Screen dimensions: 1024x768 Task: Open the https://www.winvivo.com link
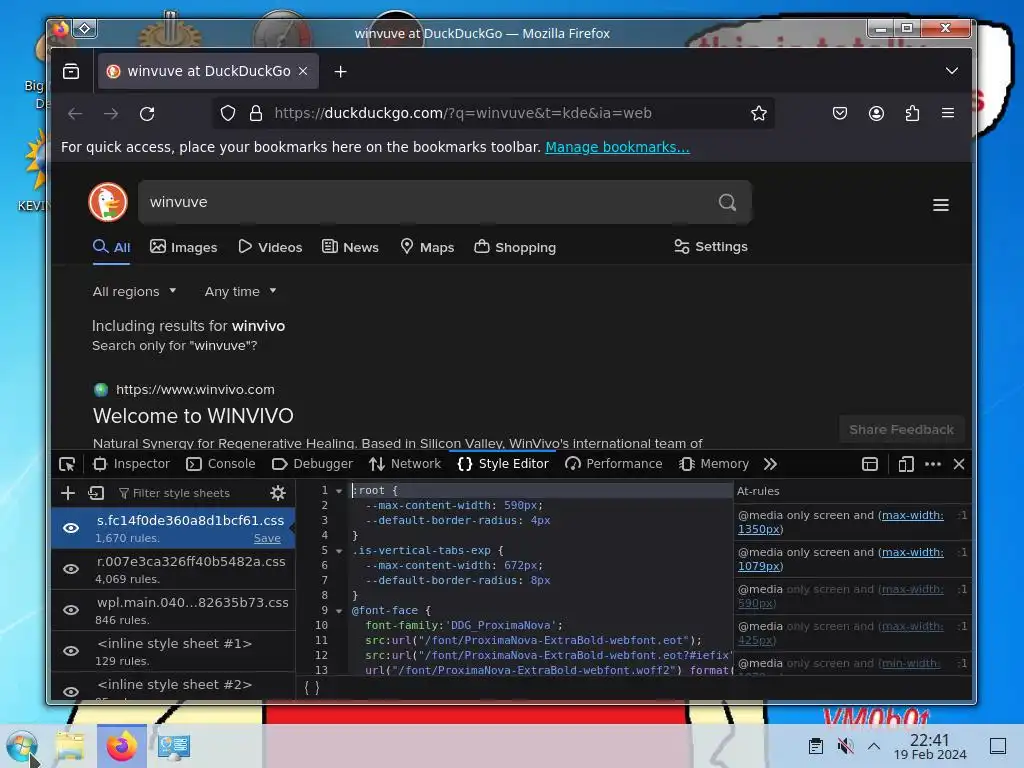pyautogui.click(x=195, y=390)
